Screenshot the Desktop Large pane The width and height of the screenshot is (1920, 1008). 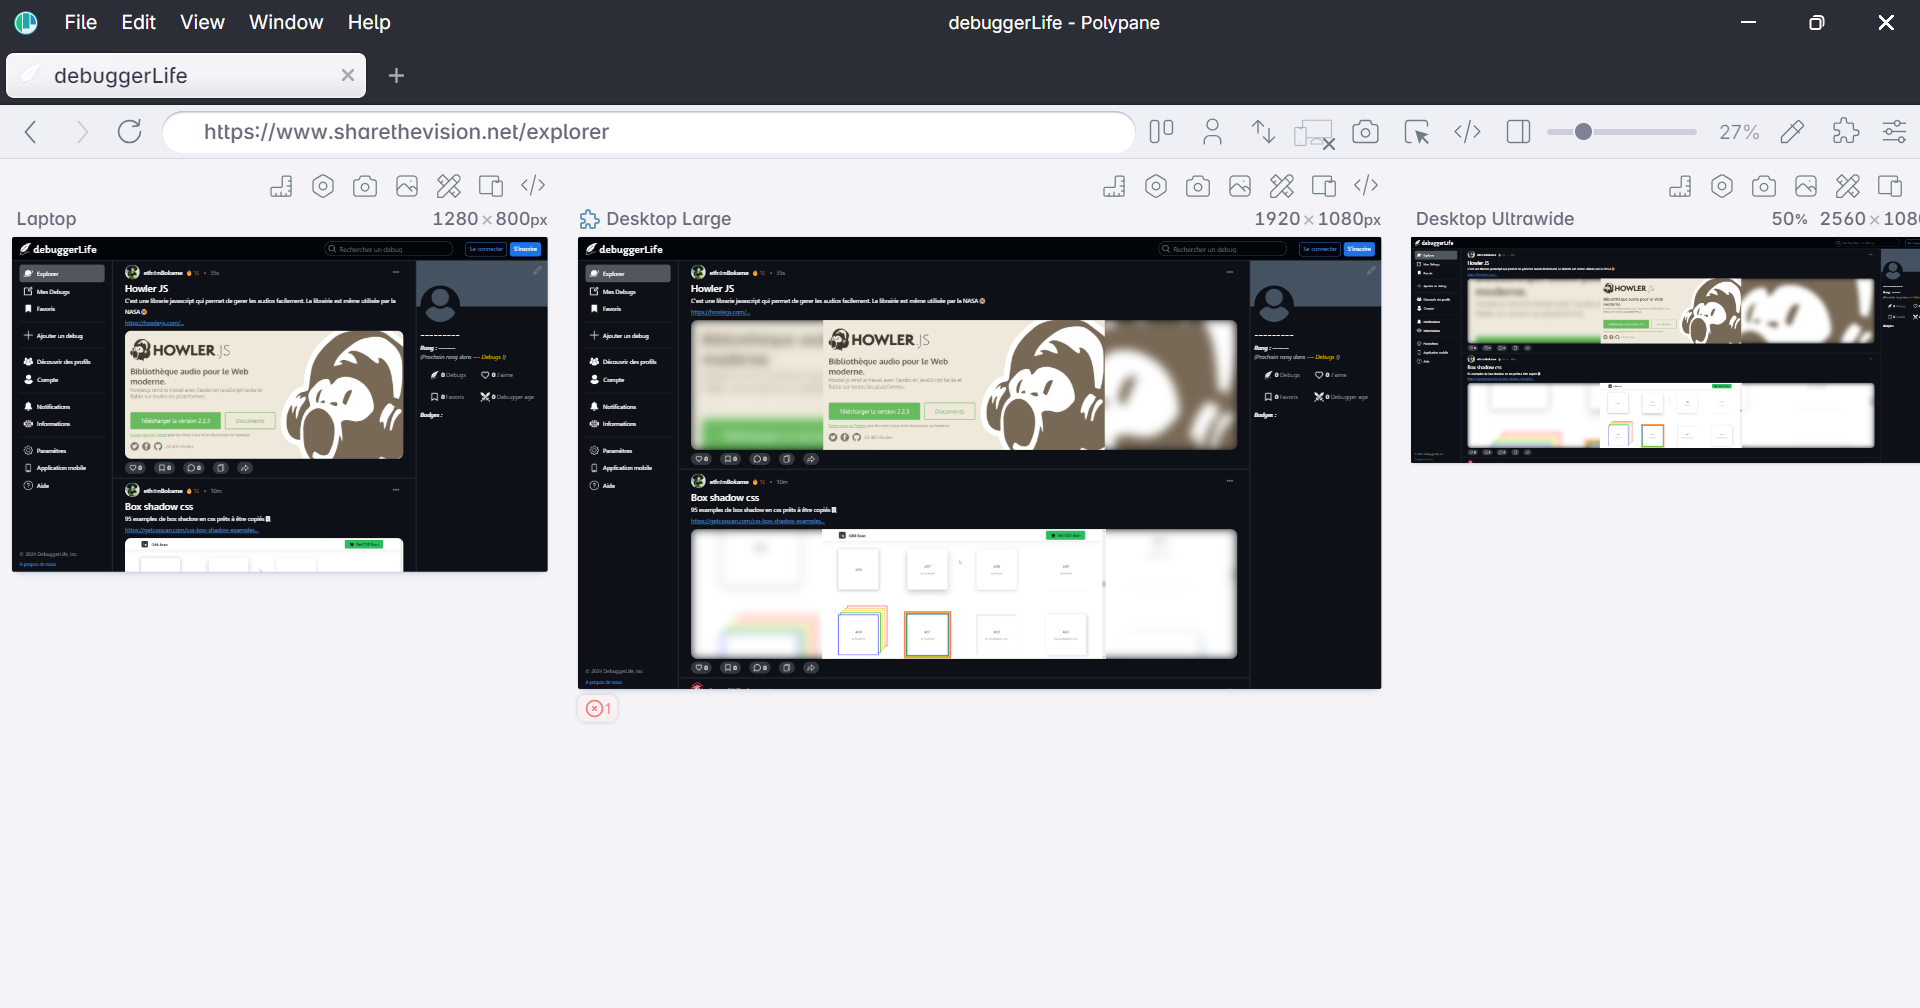point(1198,186)
